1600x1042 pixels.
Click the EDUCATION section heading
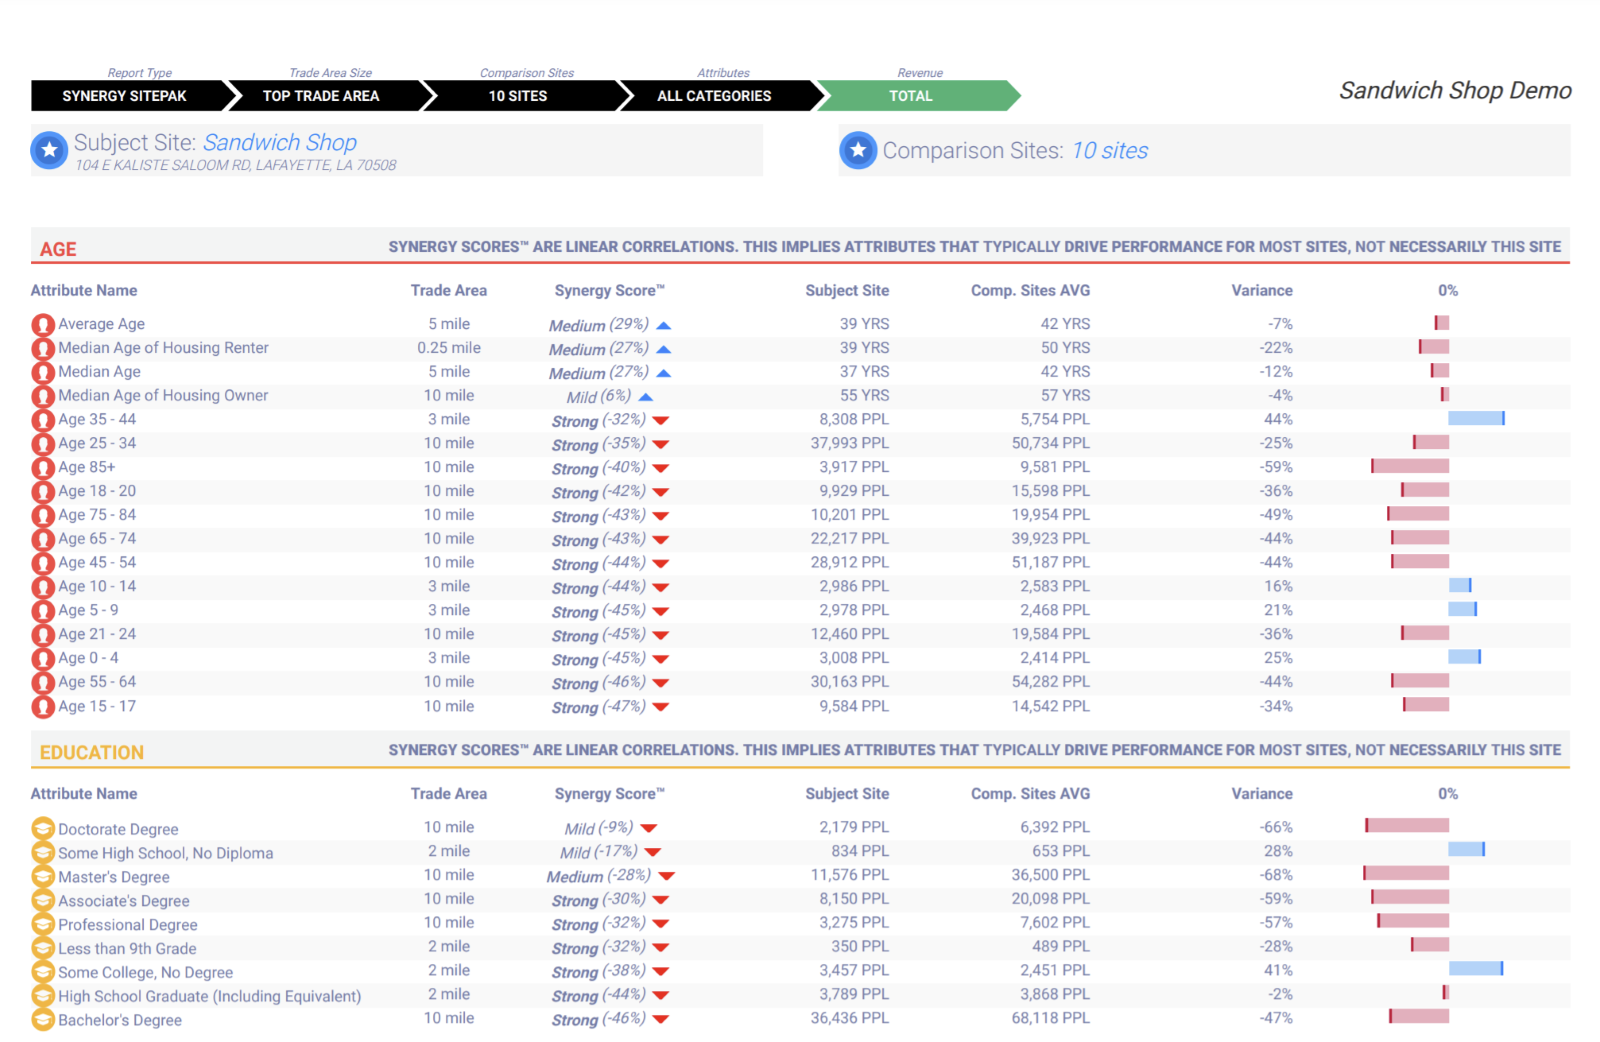click(x=92, y=752)
